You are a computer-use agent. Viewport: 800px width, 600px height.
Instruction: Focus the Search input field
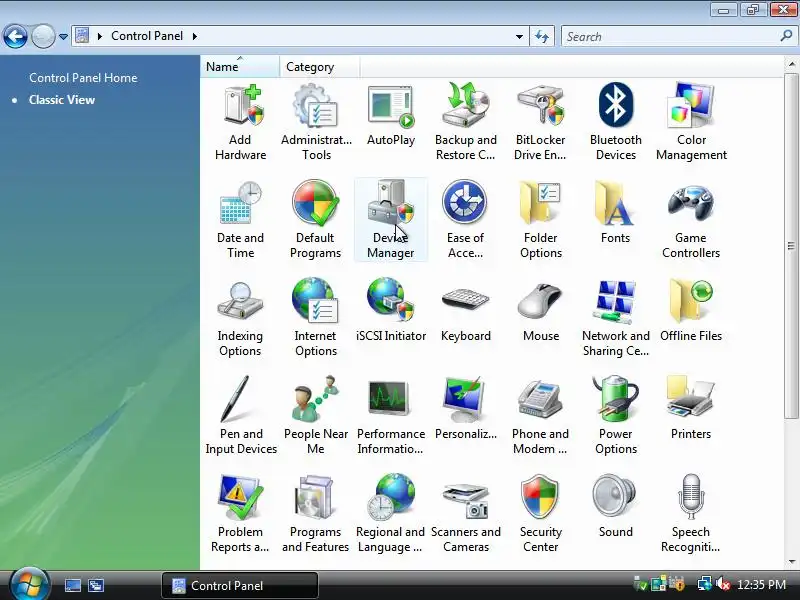[x=671, y=37]
